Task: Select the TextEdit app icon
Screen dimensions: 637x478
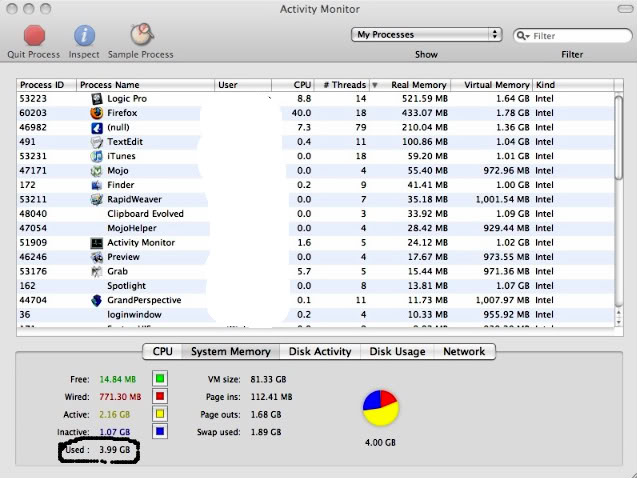Action: (97, 142)
